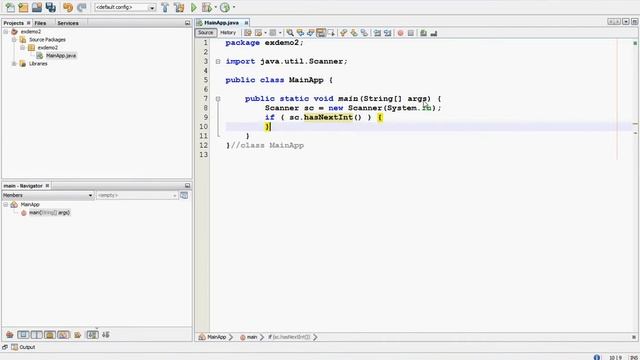Open the Output window button
Image resolution: width=640 pixels, height=360 pixels.
pyautogui.click(x=23, y=347)
